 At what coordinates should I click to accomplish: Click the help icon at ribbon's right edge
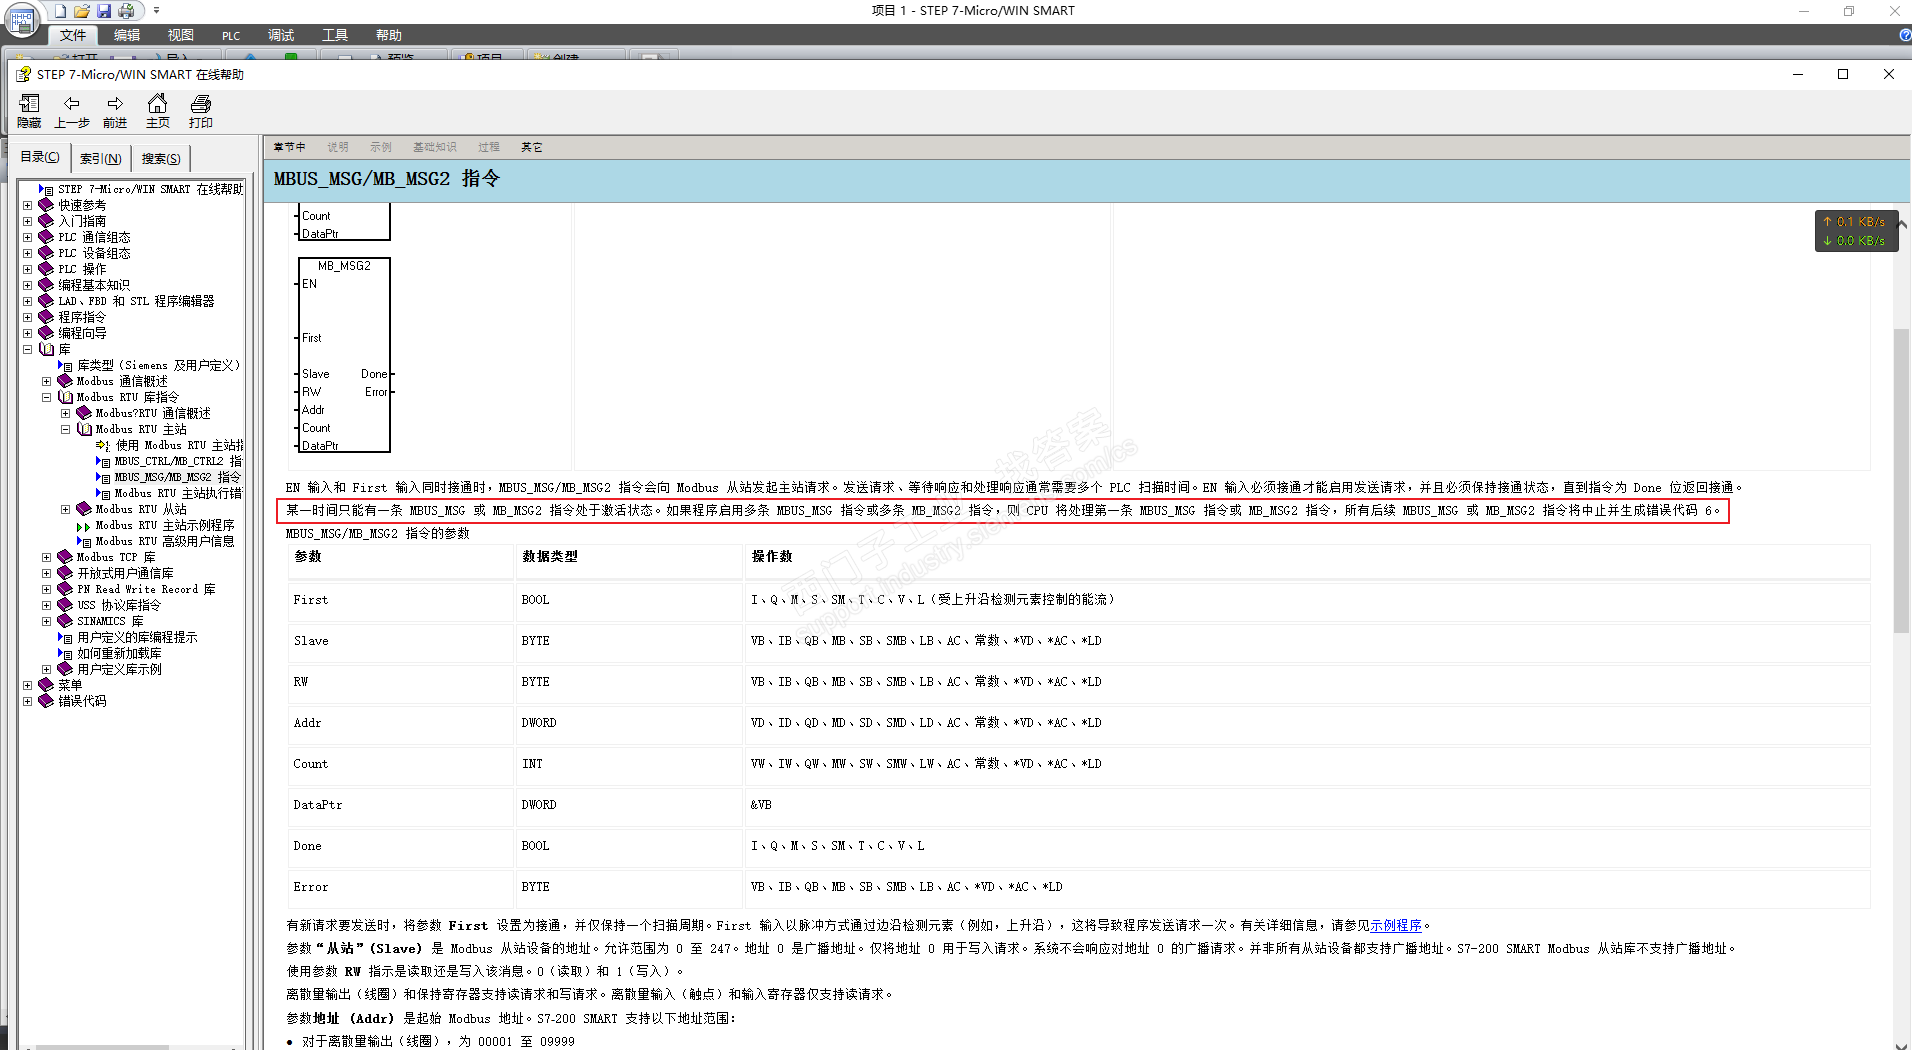coord(1905,35)
